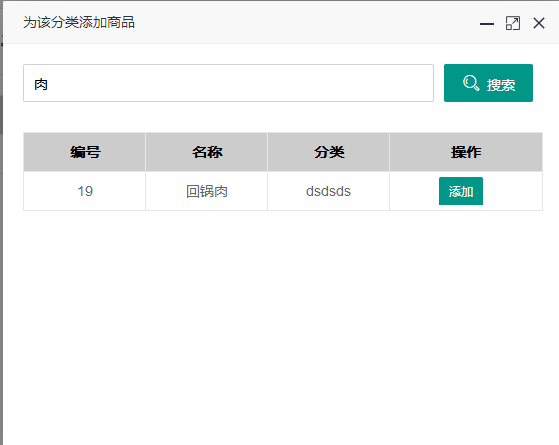
Task: Click the dimmed background strip at left edge
Action: 1,250
